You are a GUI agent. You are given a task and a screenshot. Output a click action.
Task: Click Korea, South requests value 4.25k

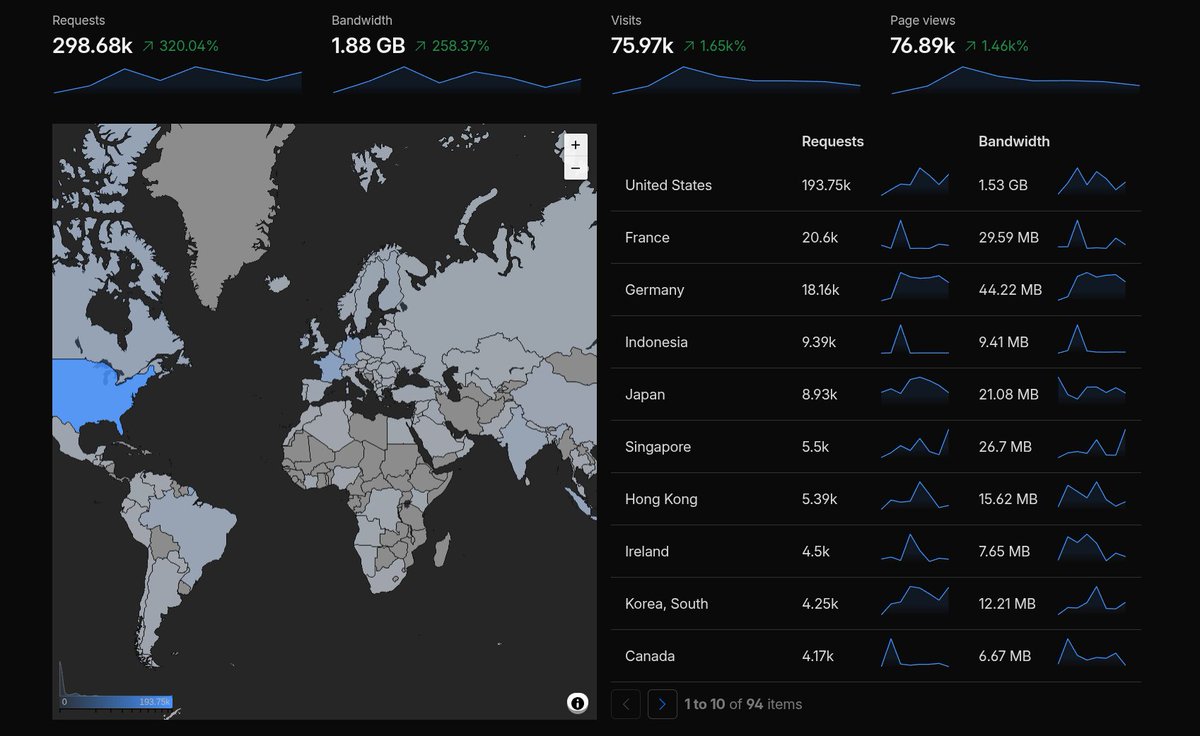[820, 604]
